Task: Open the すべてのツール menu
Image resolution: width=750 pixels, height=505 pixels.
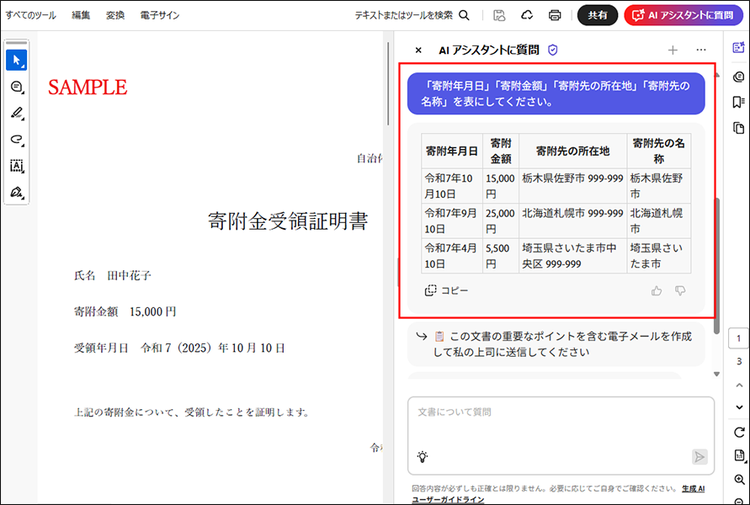Action: coord(30,15)
